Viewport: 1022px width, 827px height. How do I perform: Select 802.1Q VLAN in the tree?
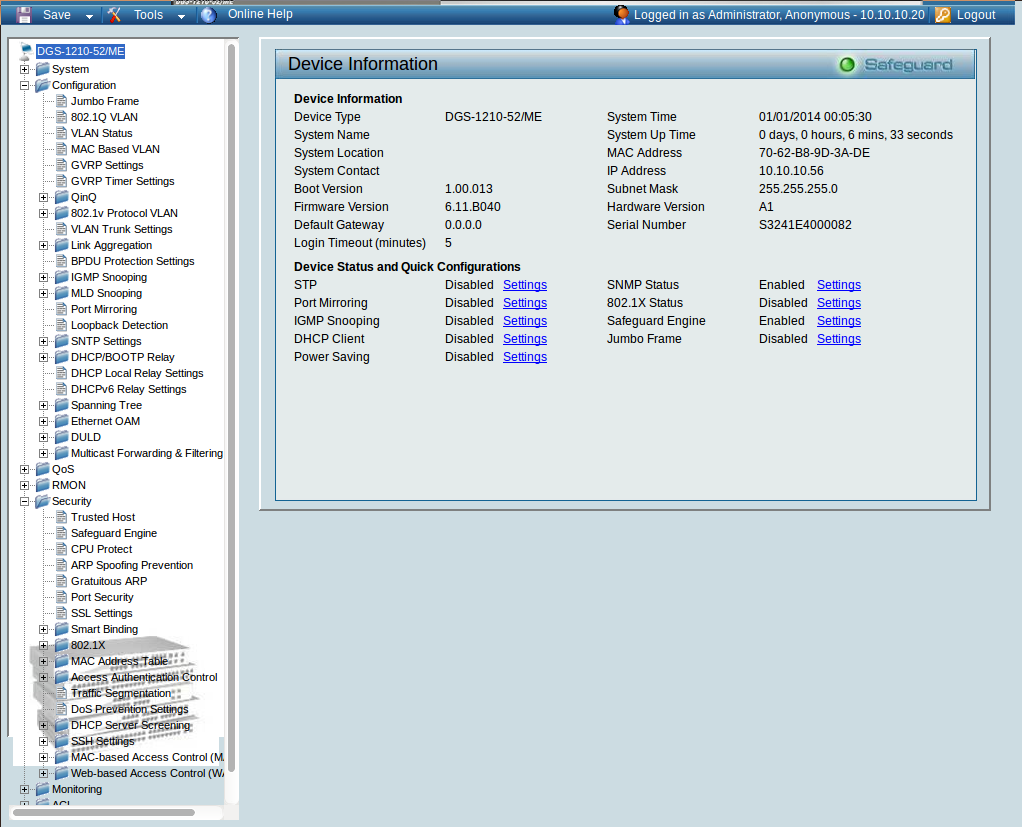point(104,117)
